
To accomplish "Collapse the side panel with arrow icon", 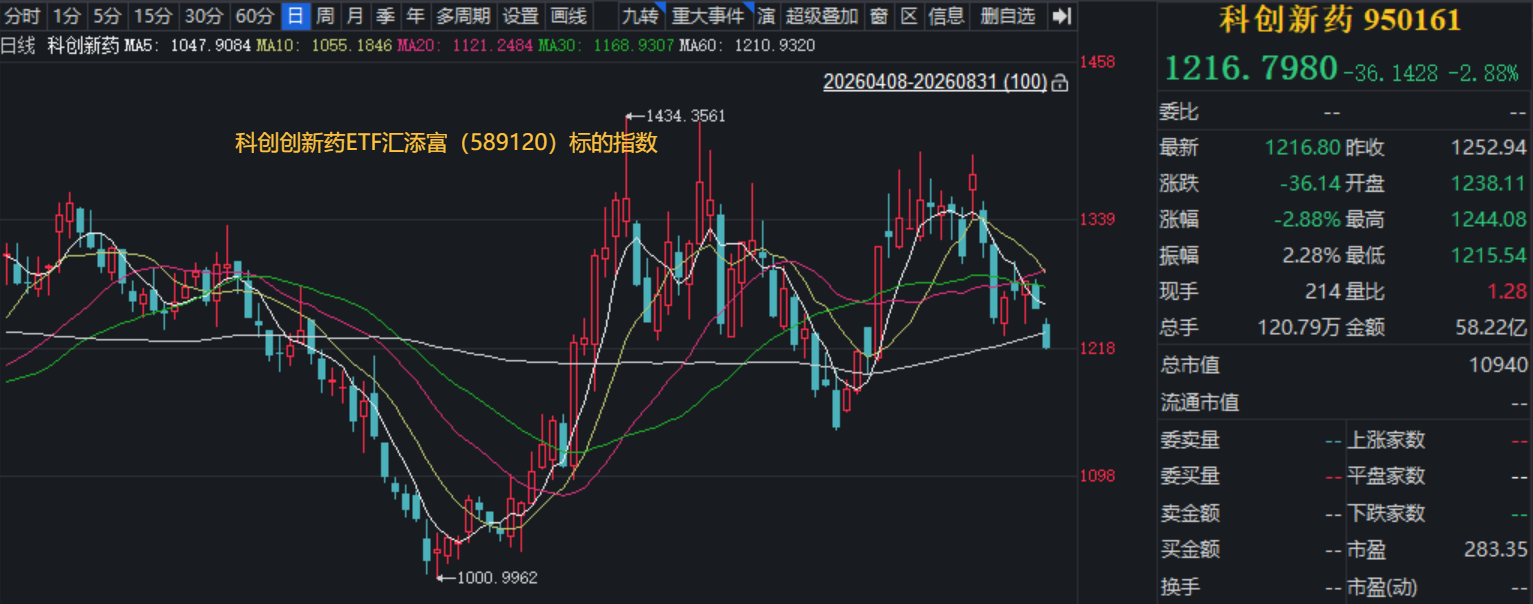I will (x=1062, y=16).
